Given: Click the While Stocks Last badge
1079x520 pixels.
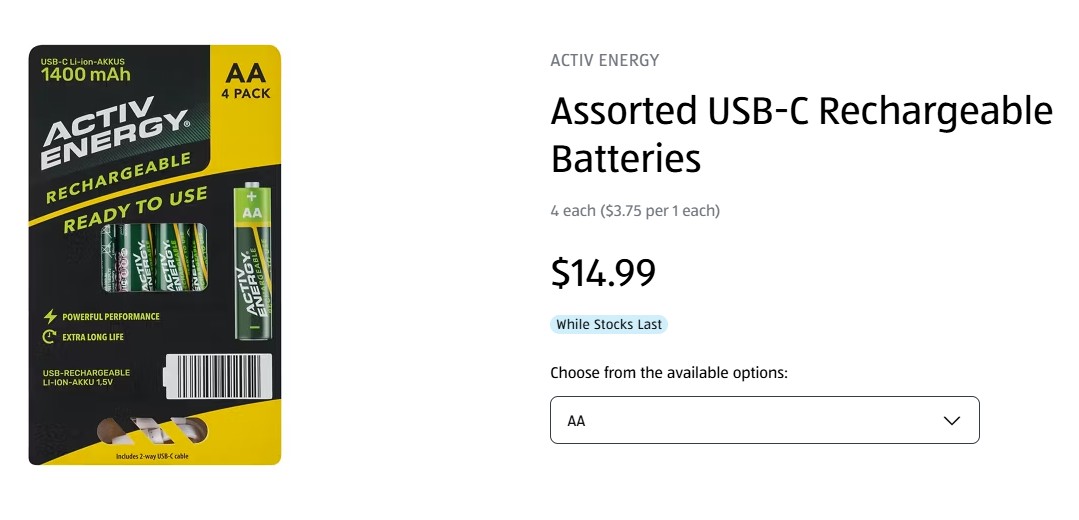Looking at the screenshot, I should click(609, 325).
